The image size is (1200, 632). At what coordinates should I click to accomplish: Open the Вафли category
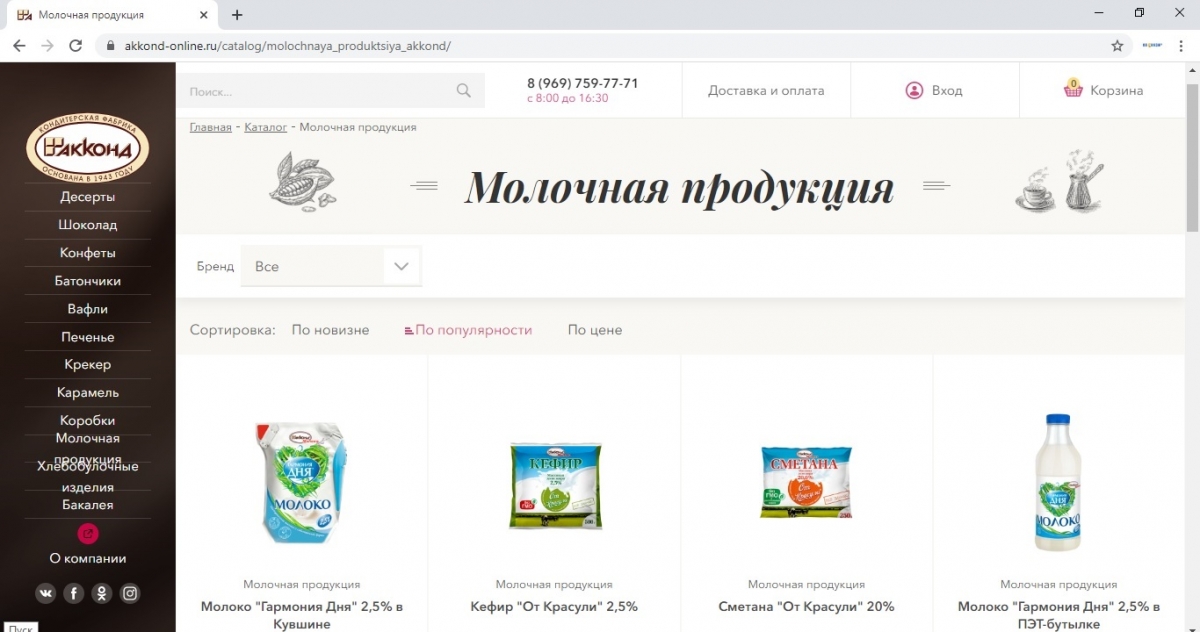pos(88,309)
